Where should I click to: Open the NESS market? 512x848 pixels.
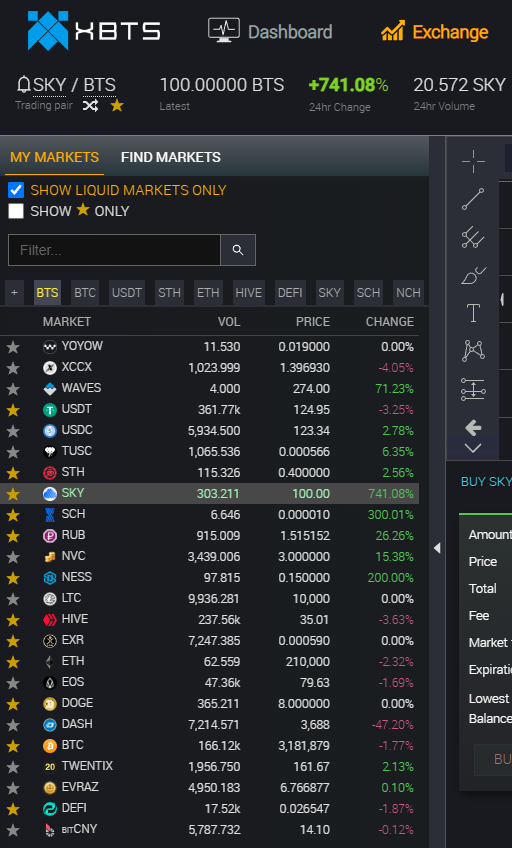(x=209, y=578)
